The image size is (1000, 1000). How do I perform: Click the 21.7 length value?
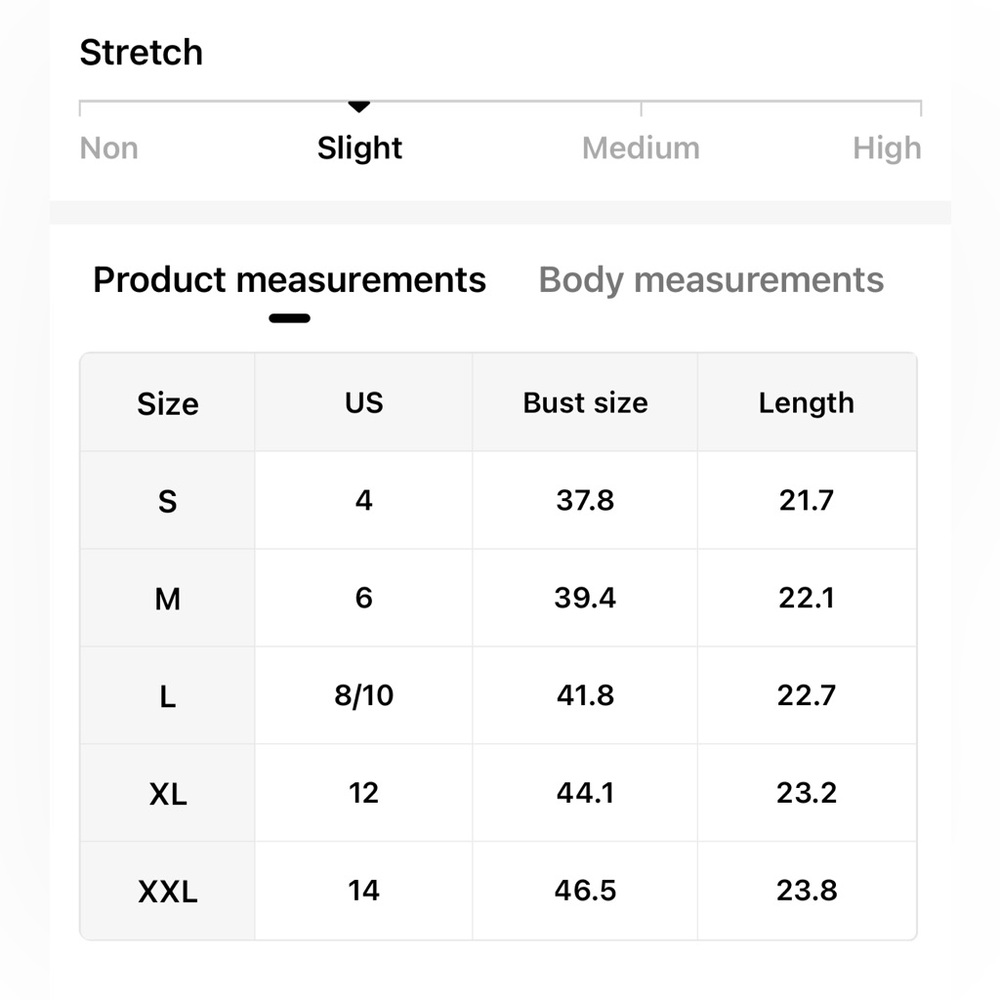click(x=807, y=501)
